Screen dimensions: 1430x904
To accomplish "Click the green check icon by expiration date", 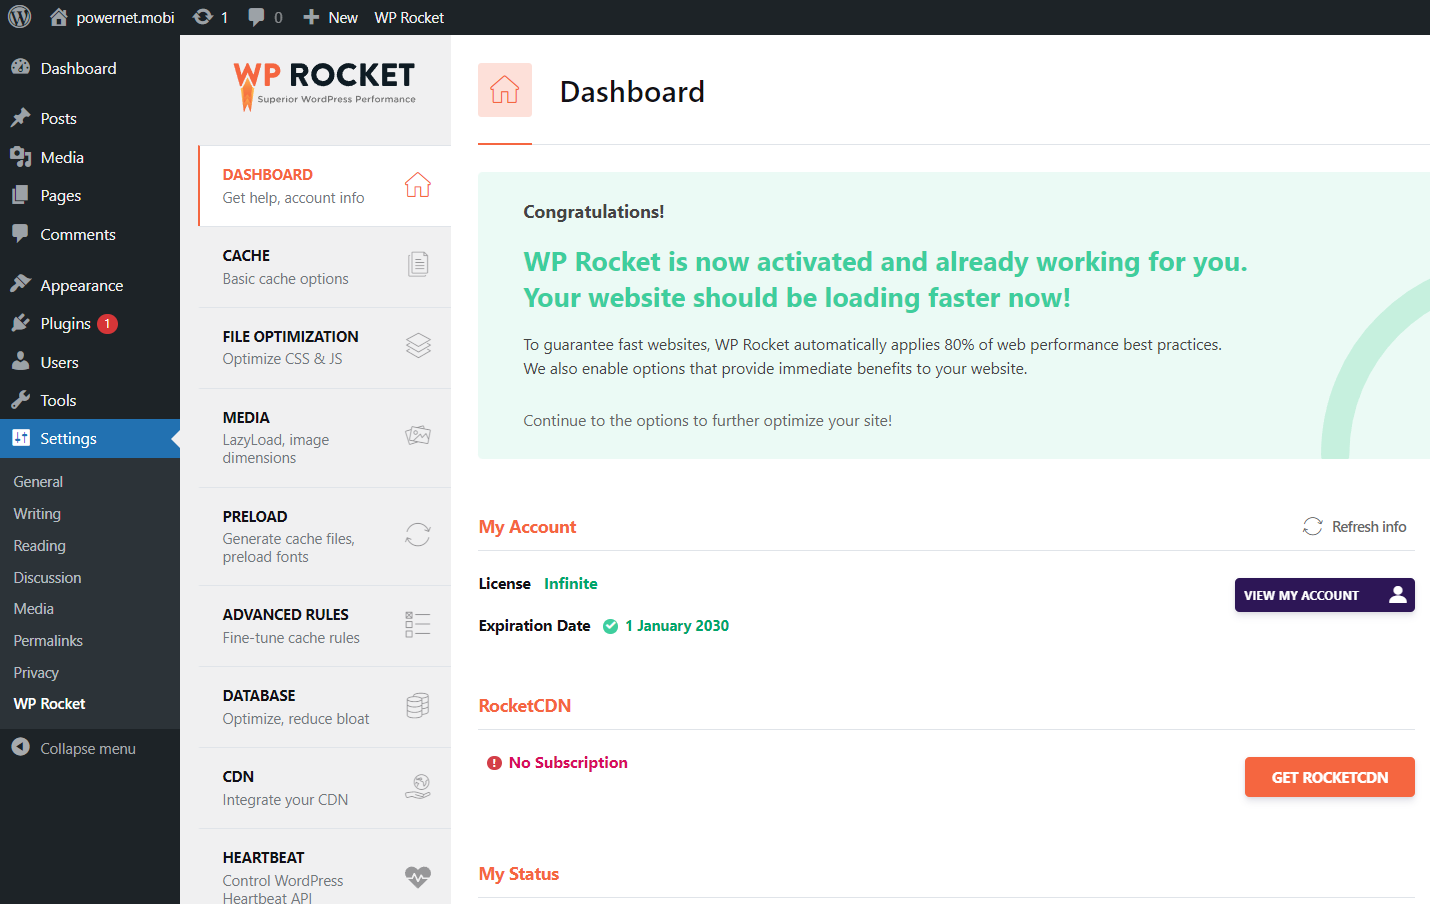I will (610, 626).
